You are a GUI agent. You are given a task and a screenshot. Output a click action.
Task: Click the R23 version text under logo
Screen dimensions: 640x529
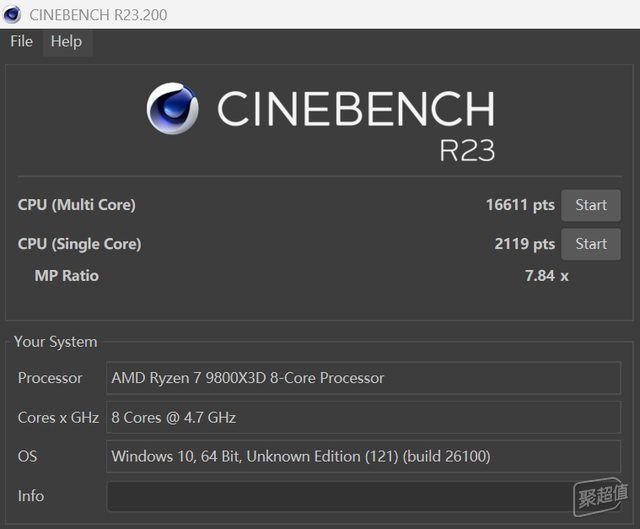pyautogui.click(x=467, y=151)
